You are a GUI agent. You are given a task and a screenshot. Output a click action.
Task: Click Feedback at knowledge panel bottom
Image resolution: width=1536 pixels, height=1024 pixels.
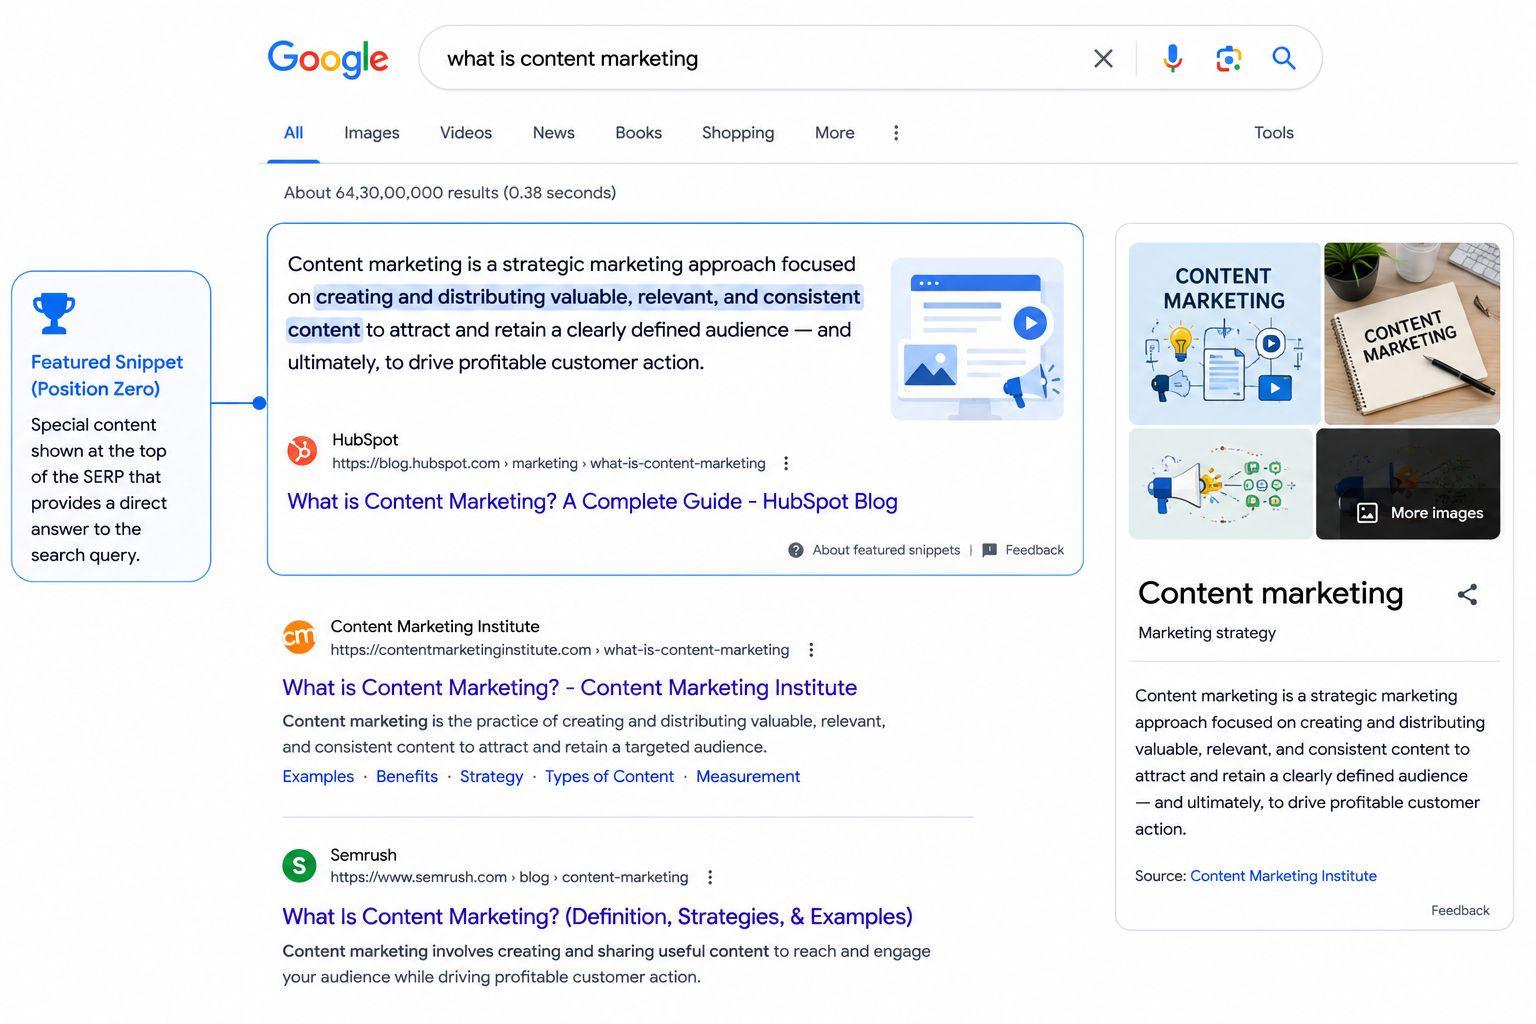pos(1460,911)
